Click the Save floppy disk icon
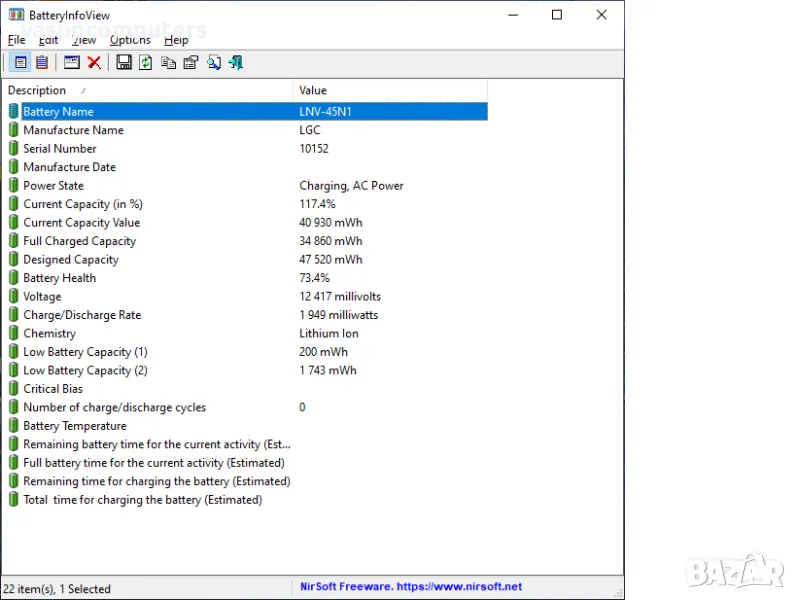796x600 pixels. tap(124, 63)
